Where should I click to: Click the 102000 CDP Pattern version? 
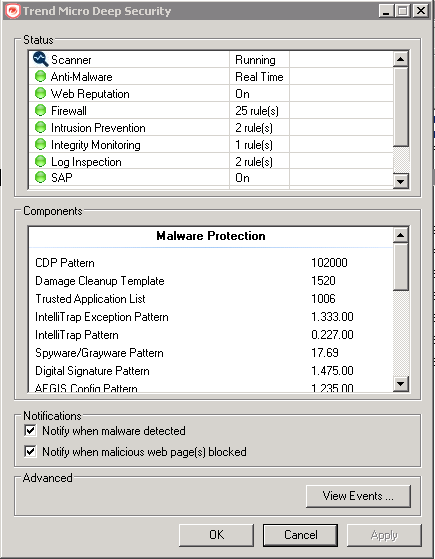pyautogui.click(x=329, y=263)
